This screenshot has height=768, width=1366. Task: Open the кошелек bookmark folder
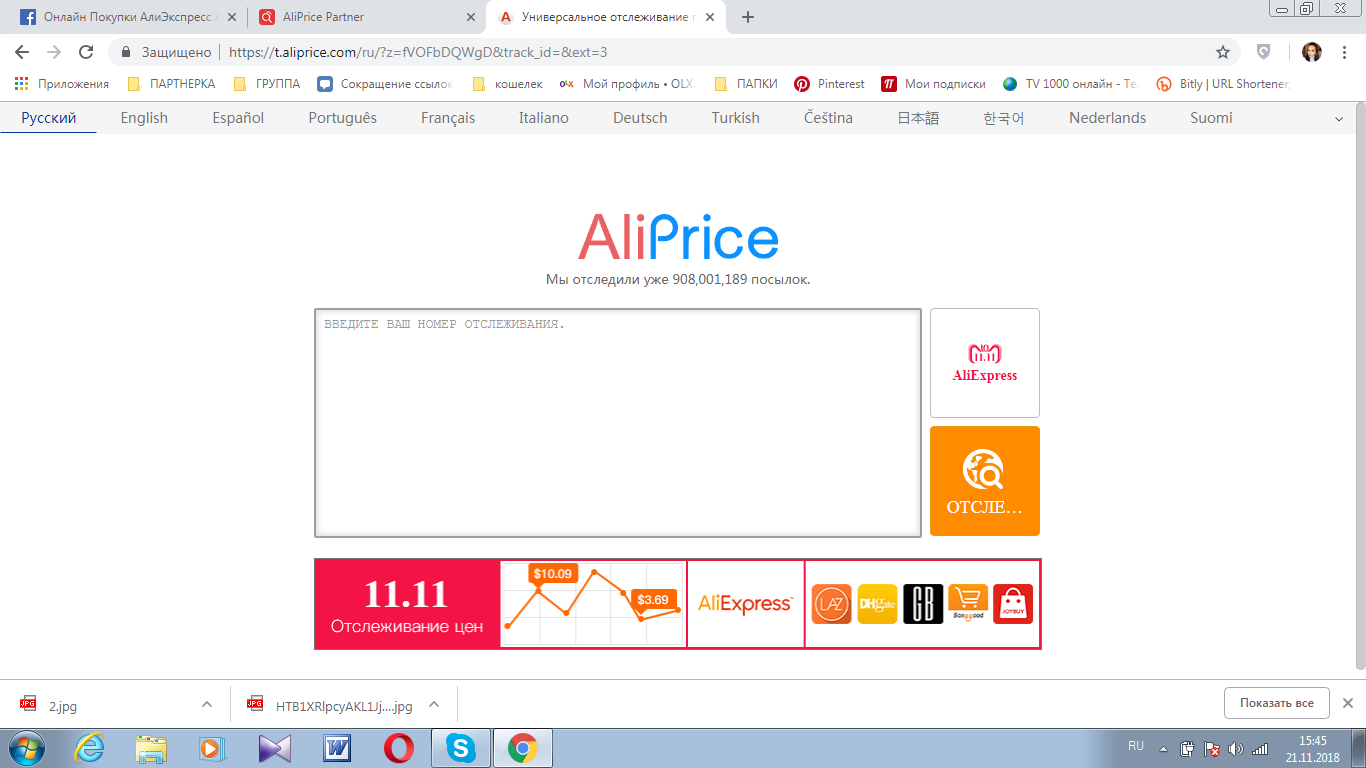(x=507, y=84)
